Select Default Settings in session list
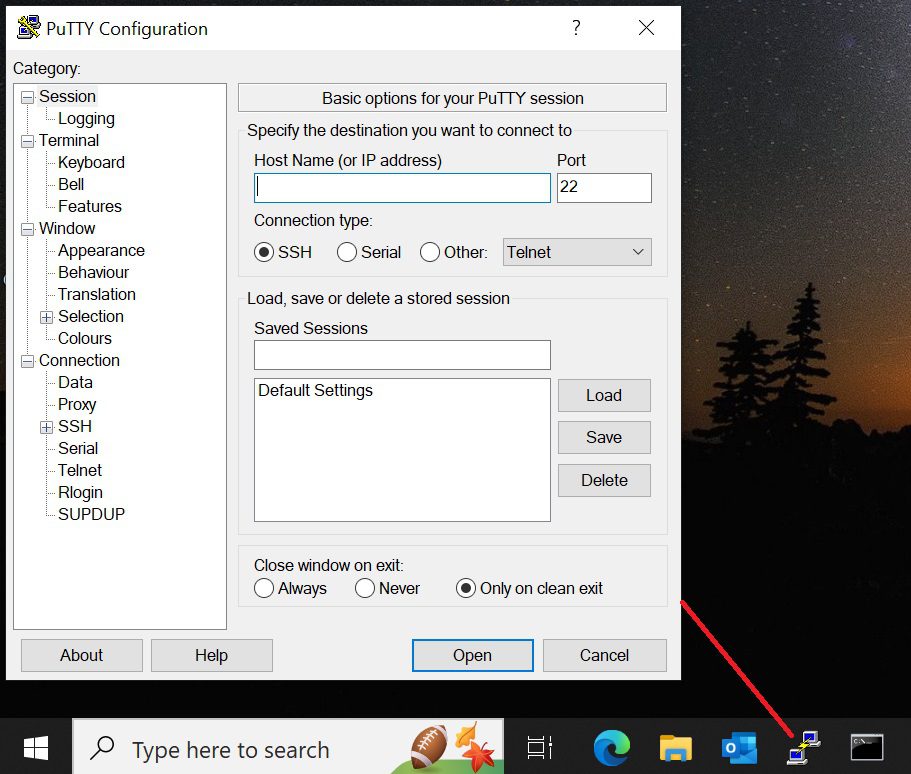 pos(315,390)
